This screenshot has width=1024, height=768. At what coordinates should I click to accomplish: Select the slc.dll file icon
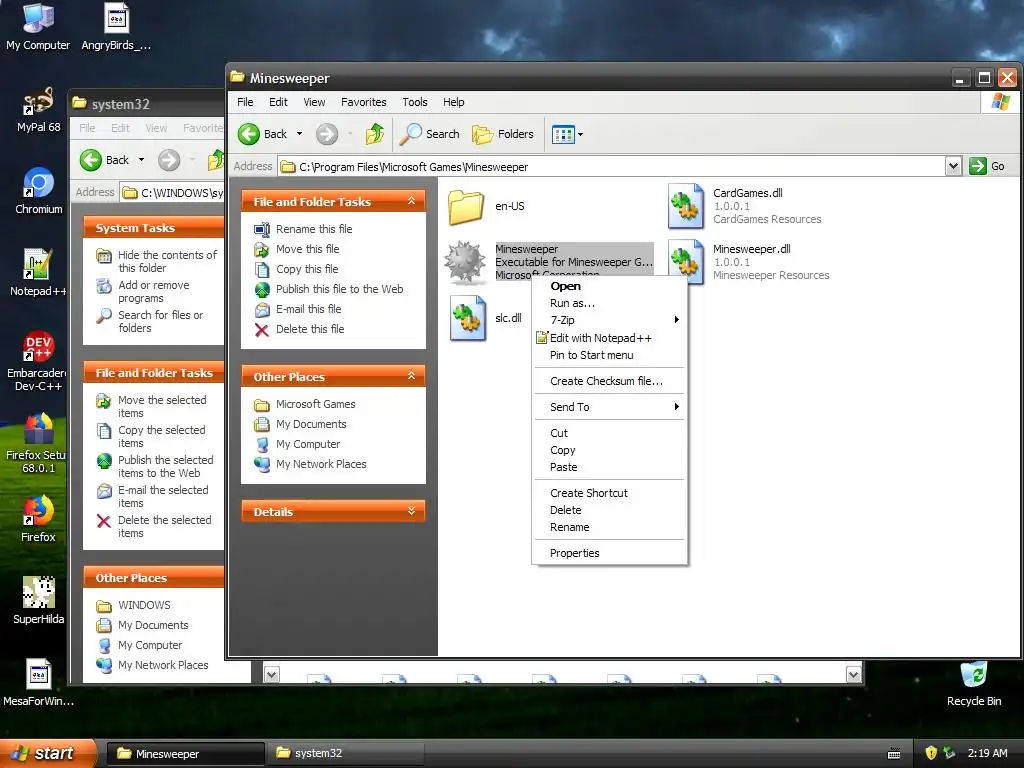(x=468, y=318)
